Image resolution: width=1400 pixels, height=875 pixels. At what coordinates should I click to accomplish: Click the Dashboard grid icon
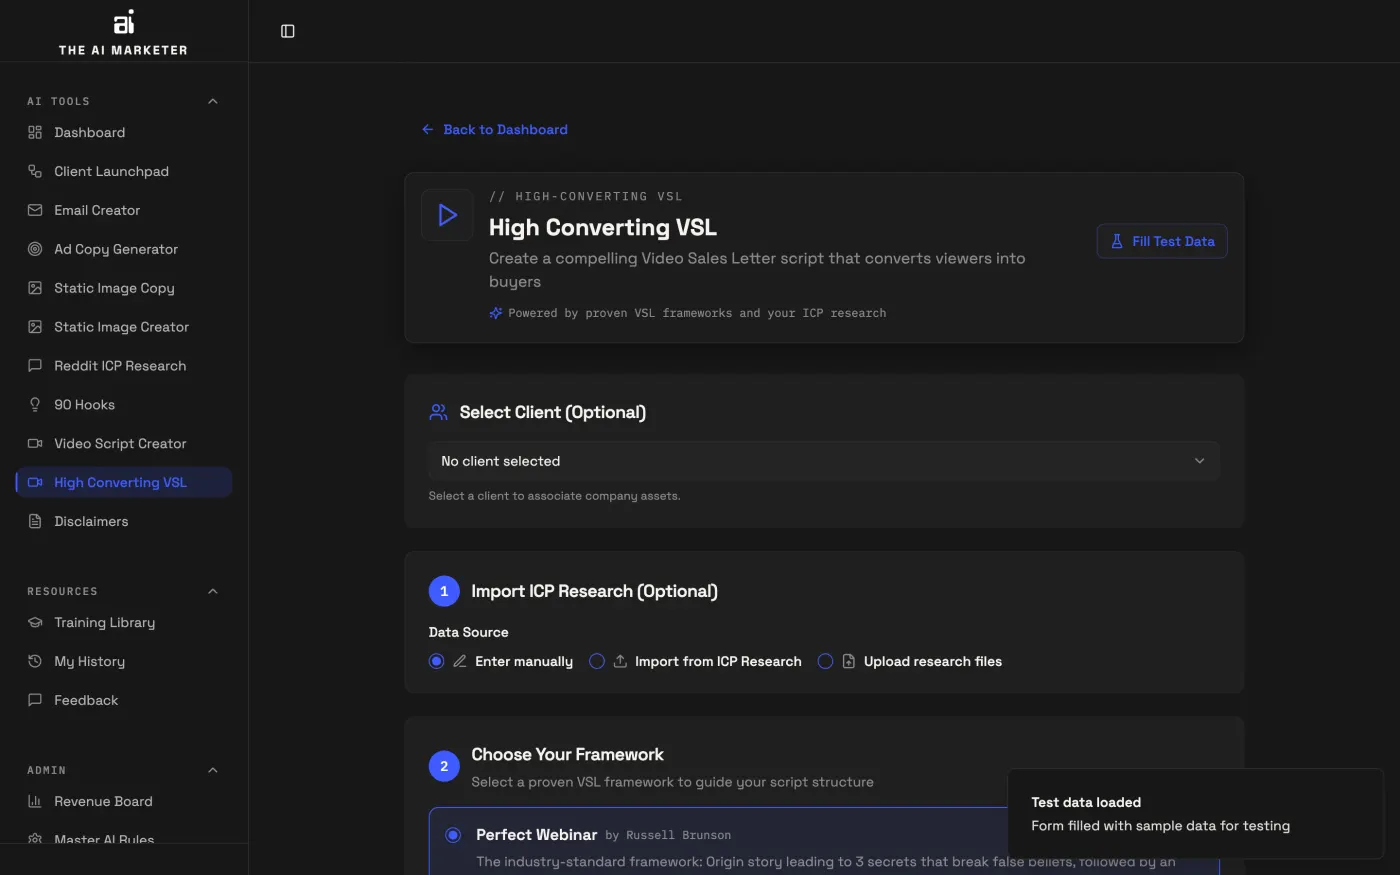[x=35, y=132]
